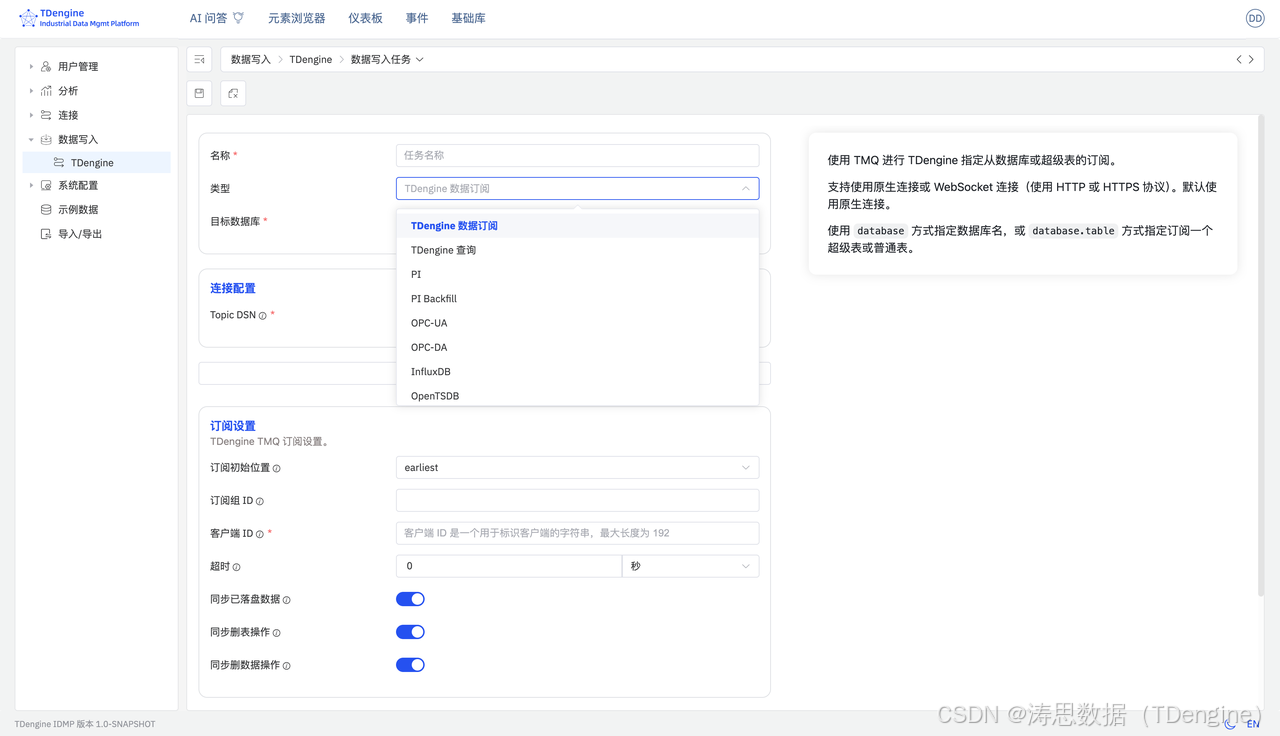Viewport: 1280px width, 736px height.
Task: Click the 系统配置 settings icon
Action: (x=46, y=185)
